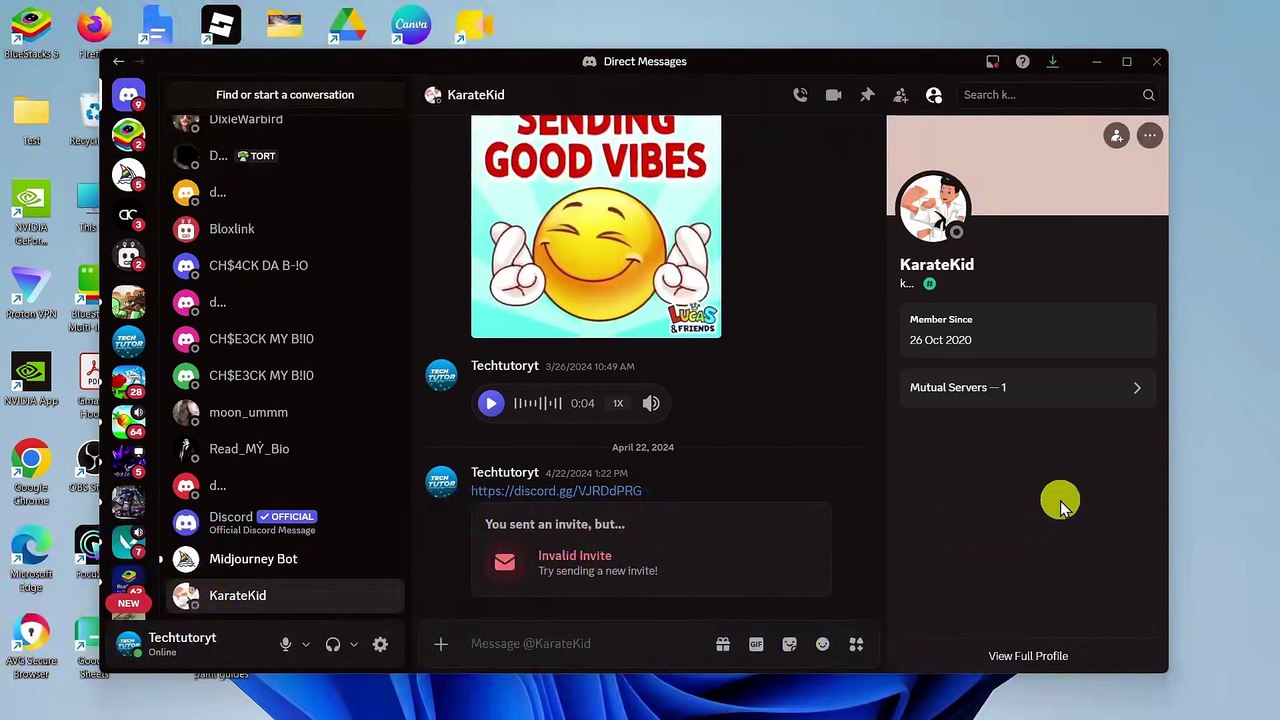1280x720 pixels.
Task: Open more options on KarateKid profile
Action: pos(1150,136)
